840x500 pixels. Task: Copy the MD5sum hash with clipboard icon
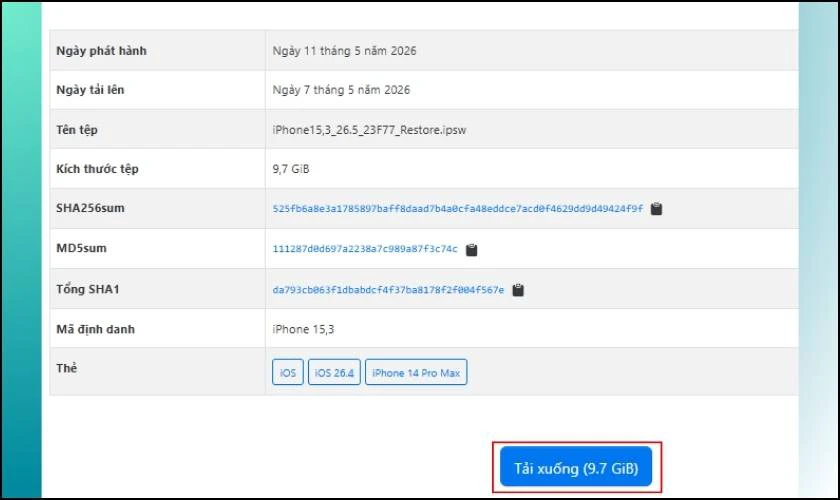pyautogui.click(x=471, y=250)
